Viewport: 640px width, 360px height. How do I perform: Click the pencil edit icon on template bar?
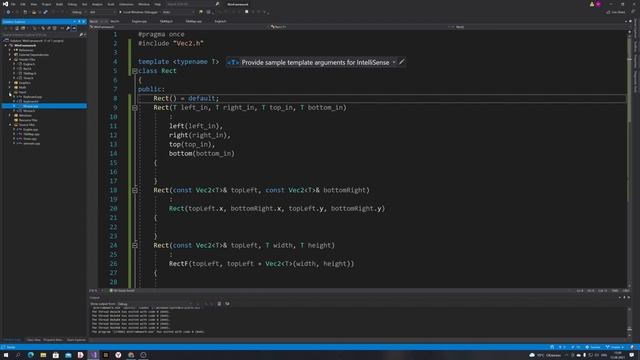(402, 62)
